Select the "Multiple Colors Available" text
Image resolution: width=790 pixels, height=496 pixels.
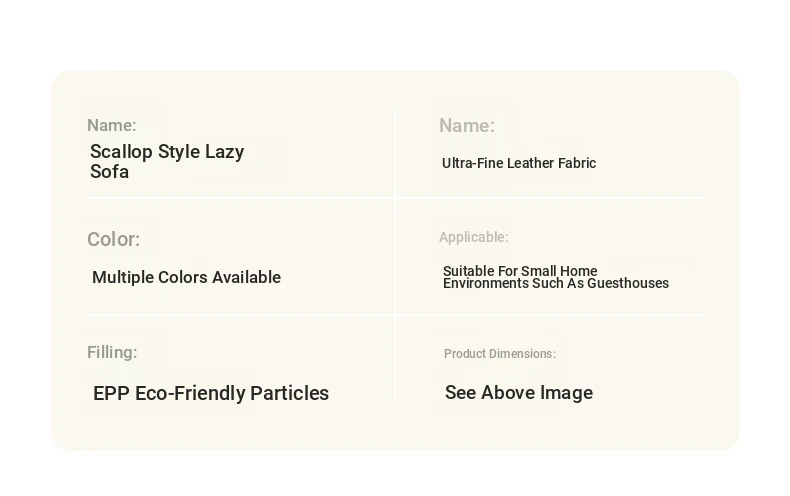click(186, 278)
